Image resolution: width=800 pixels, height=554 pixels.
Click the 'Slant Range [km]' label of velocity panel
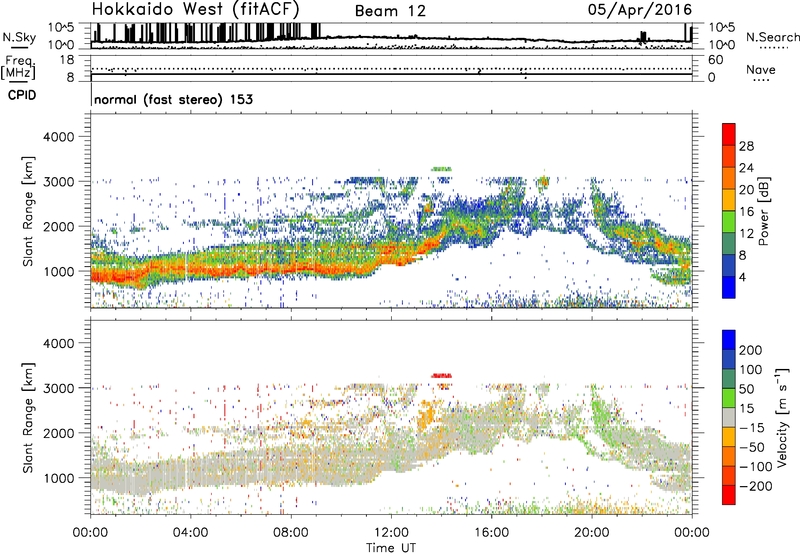pos(28,418)
